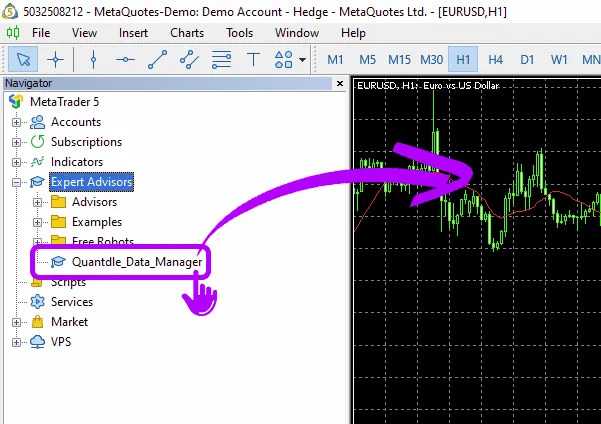Screen dimensions: 601x424
Task: Switch to W1 timeframe
Action: [559, 59]
